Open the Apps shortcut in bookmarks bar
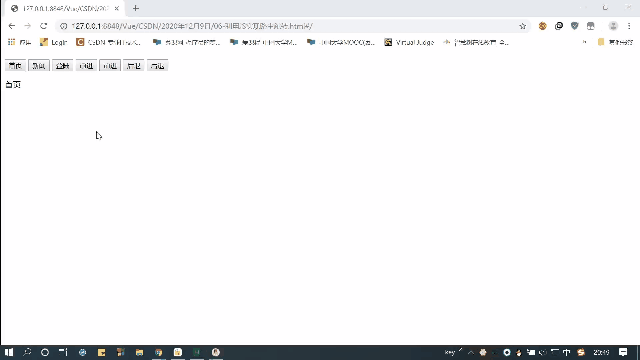The width and height of the screenshot is (640, 360). click(19, 42)
